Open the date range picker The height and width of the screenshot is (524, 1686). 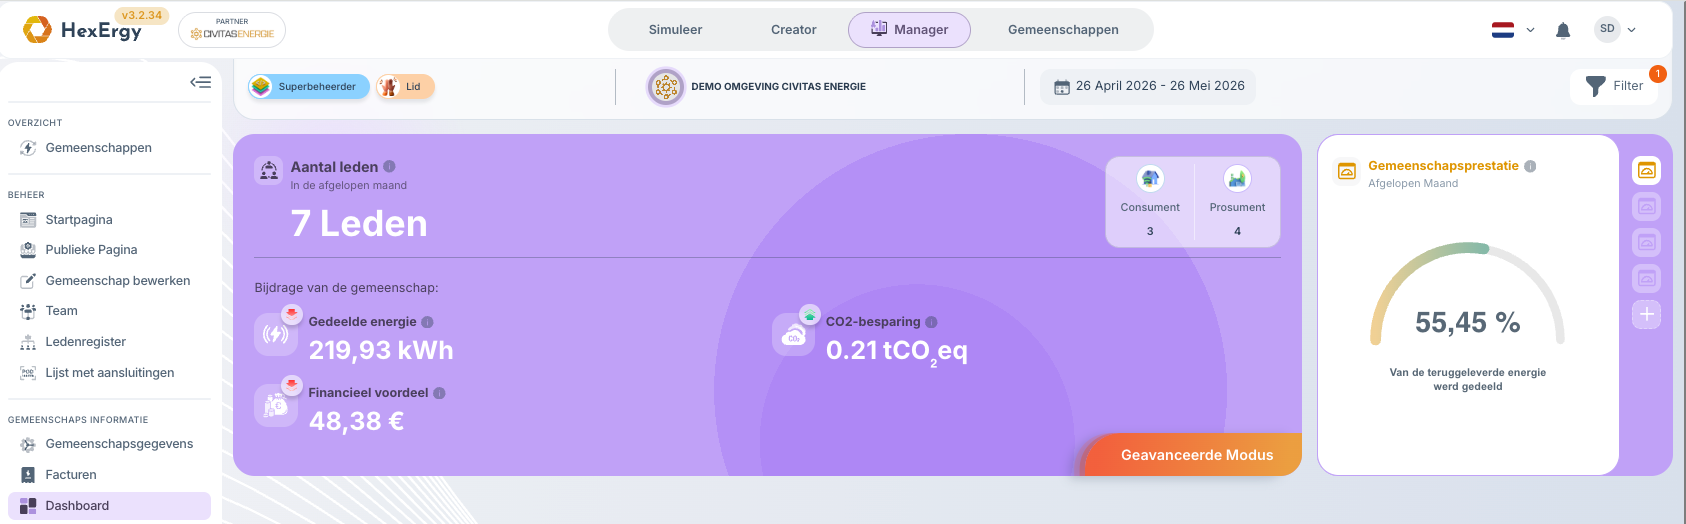point(1148,87)
